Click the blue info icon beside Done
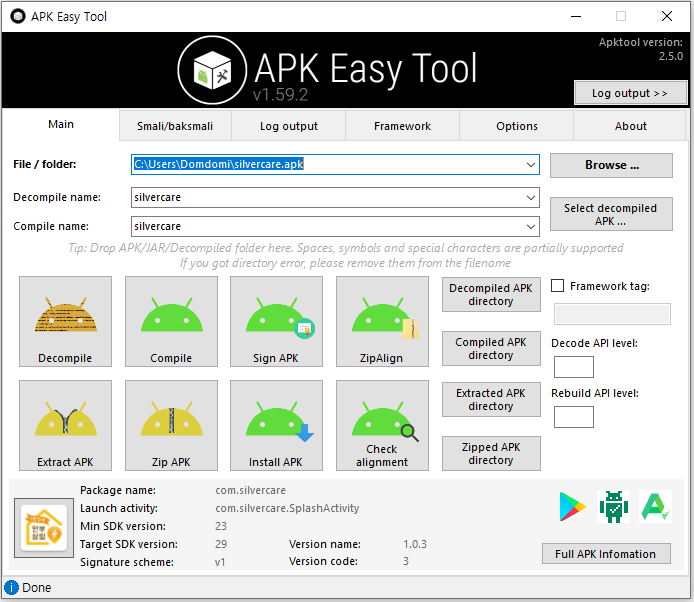The image size is (694, 602). 12,588
